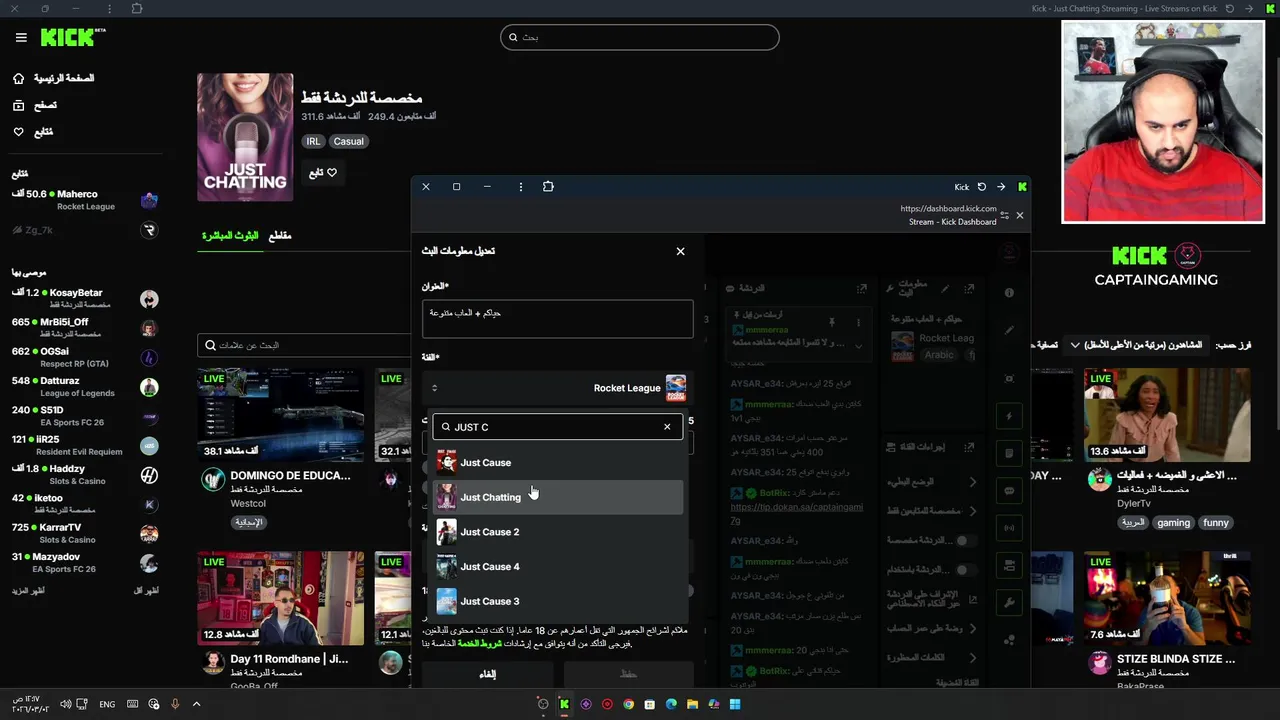Screen dimensions: 1280x720
Task: Select Just Cause 4 from the category list
Action: pyautogui.click(x=558, y=567)
